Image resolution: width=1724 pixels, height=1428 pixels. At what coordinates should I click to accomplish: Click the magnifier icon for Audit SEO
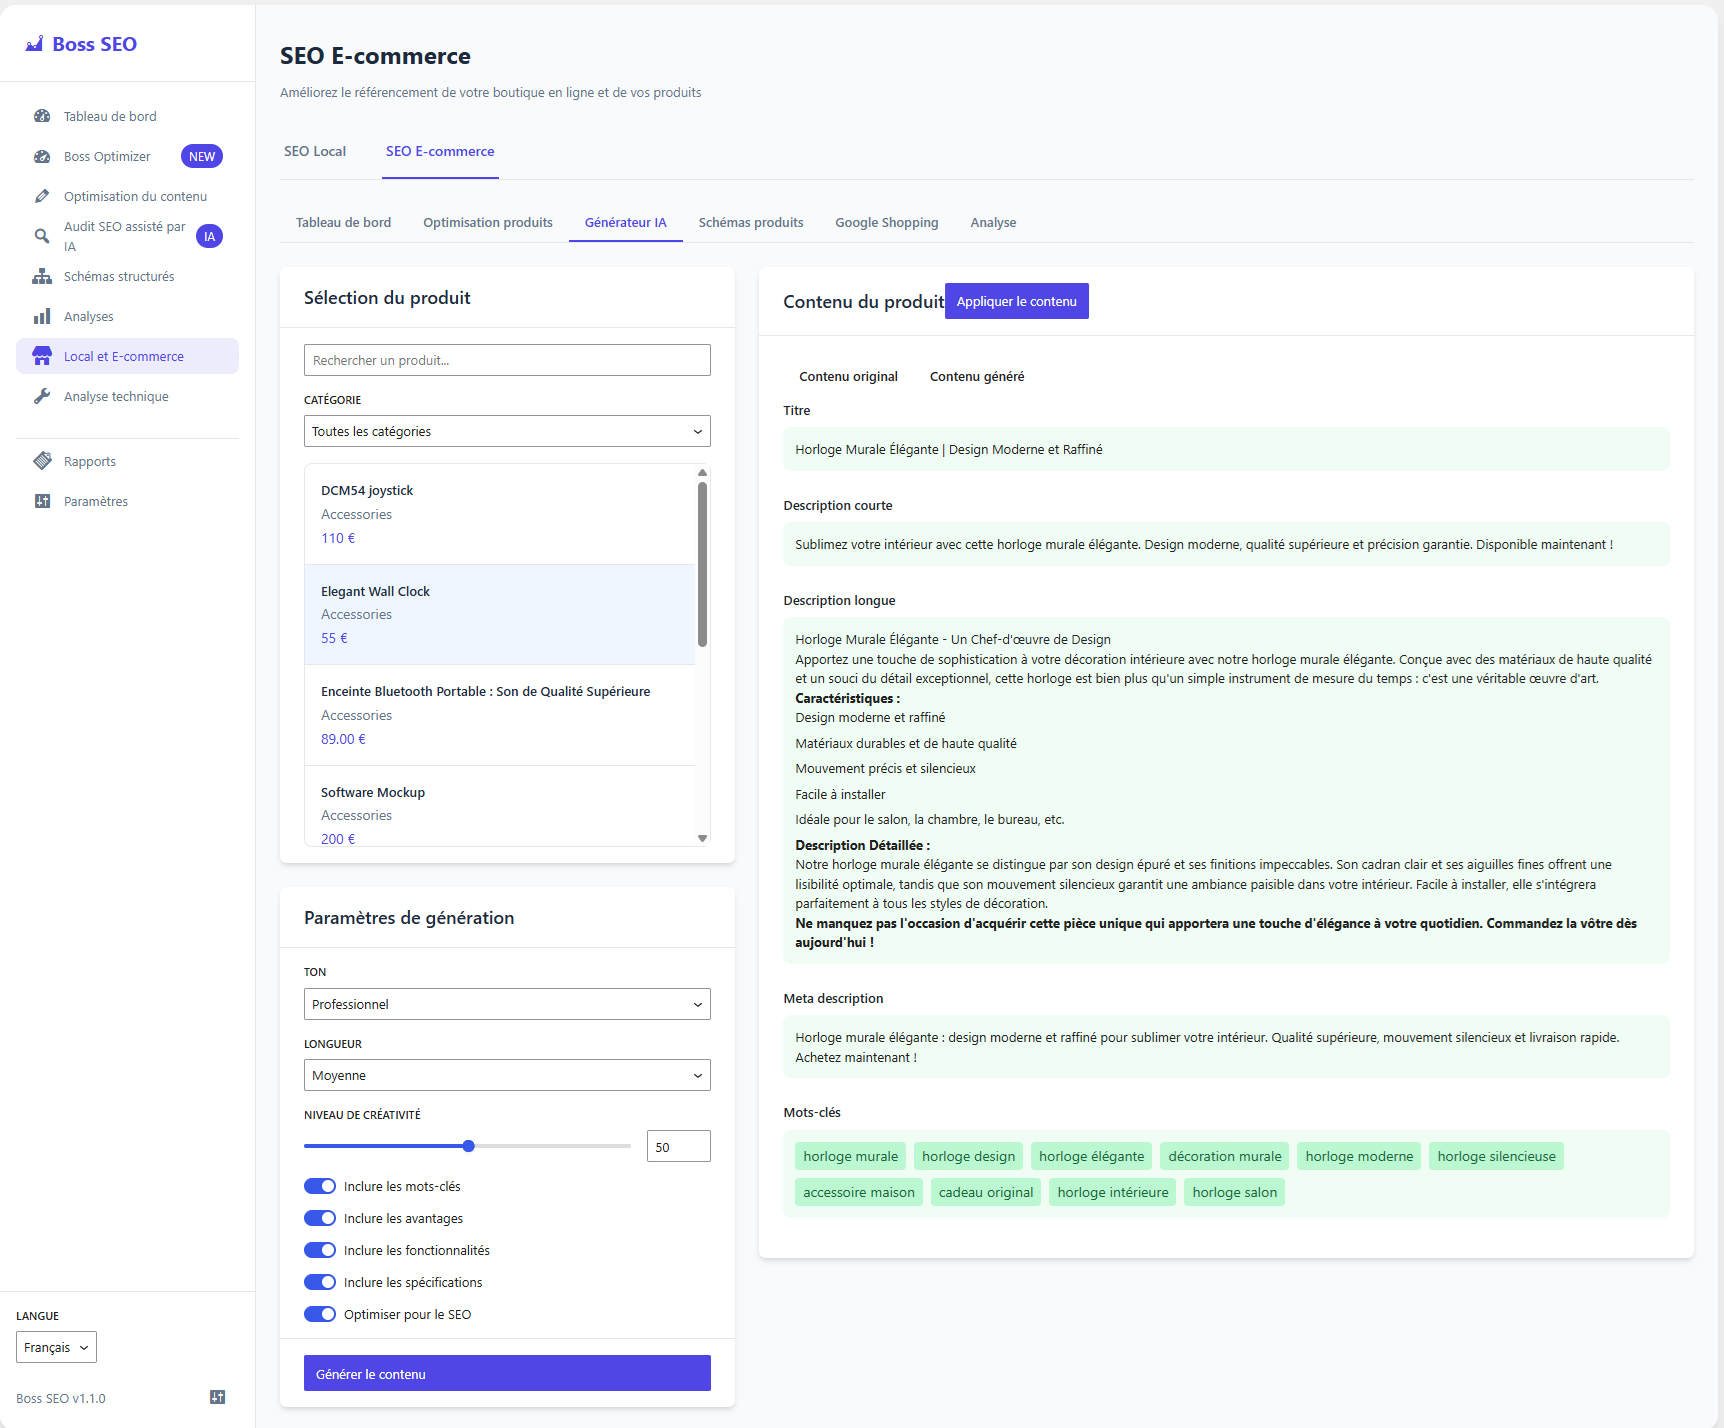42,236
